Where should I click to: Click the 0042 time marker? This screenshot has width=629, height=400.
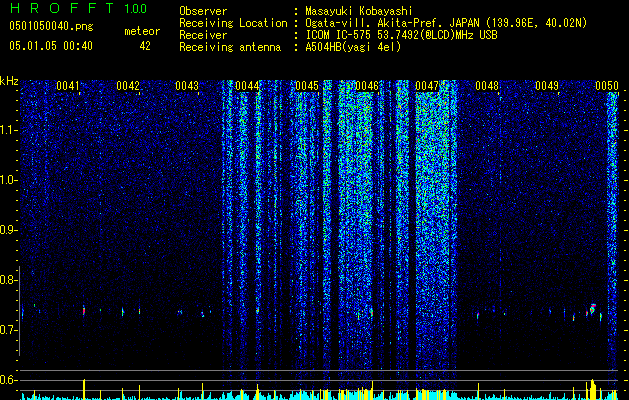(128, 86)
